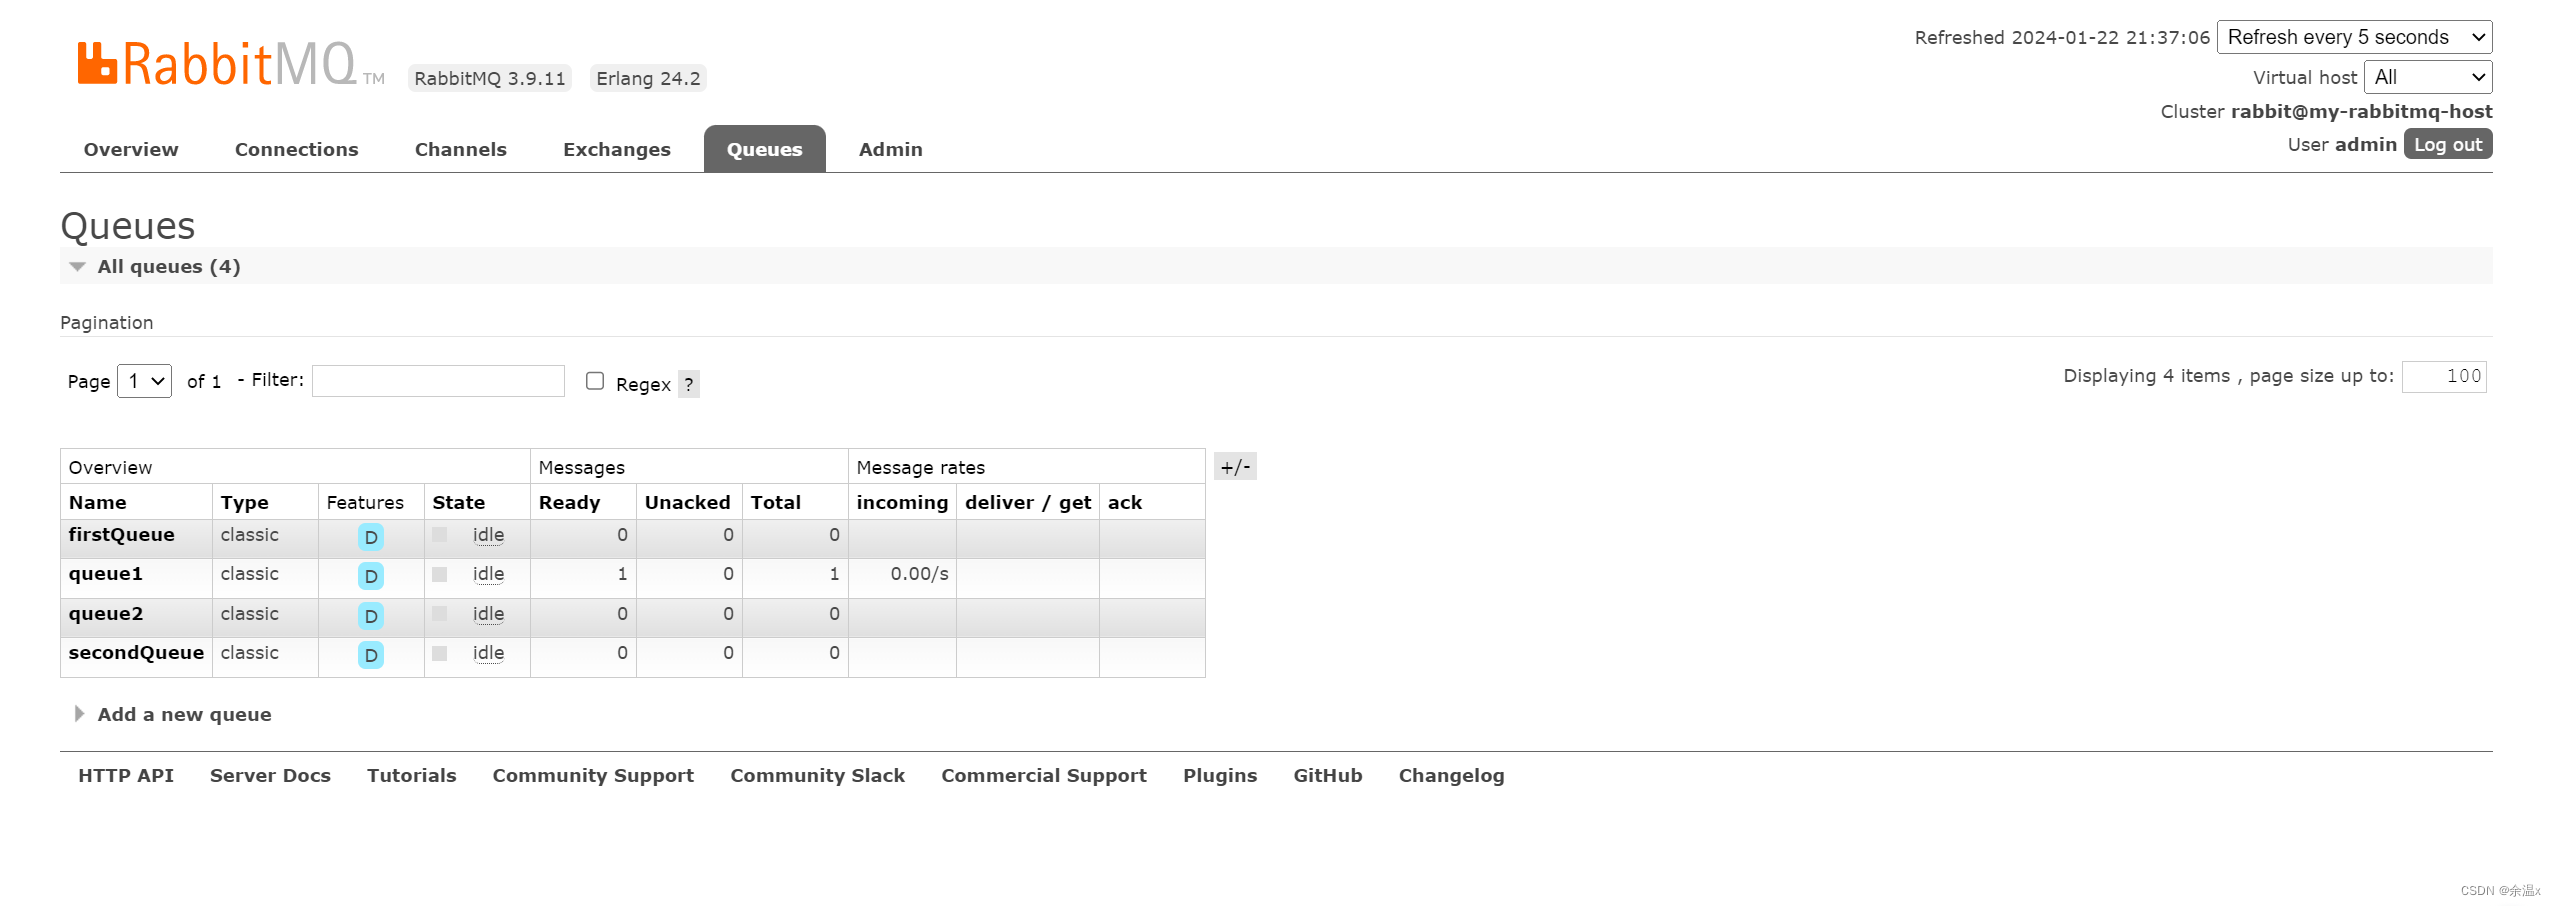Sort queues by the incoming rate column
Viewport: 2556px width, 906px height.
click(902, 503)
